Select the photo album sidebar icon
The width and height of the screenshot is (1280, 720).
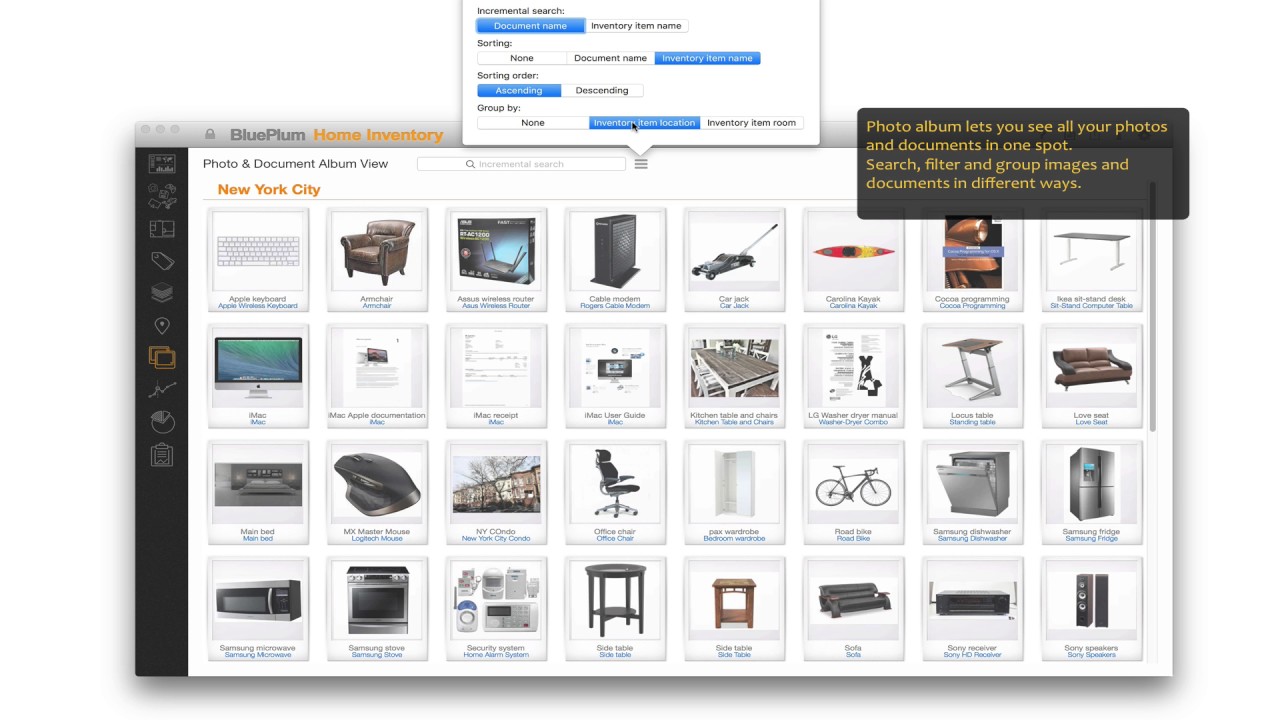161,357
